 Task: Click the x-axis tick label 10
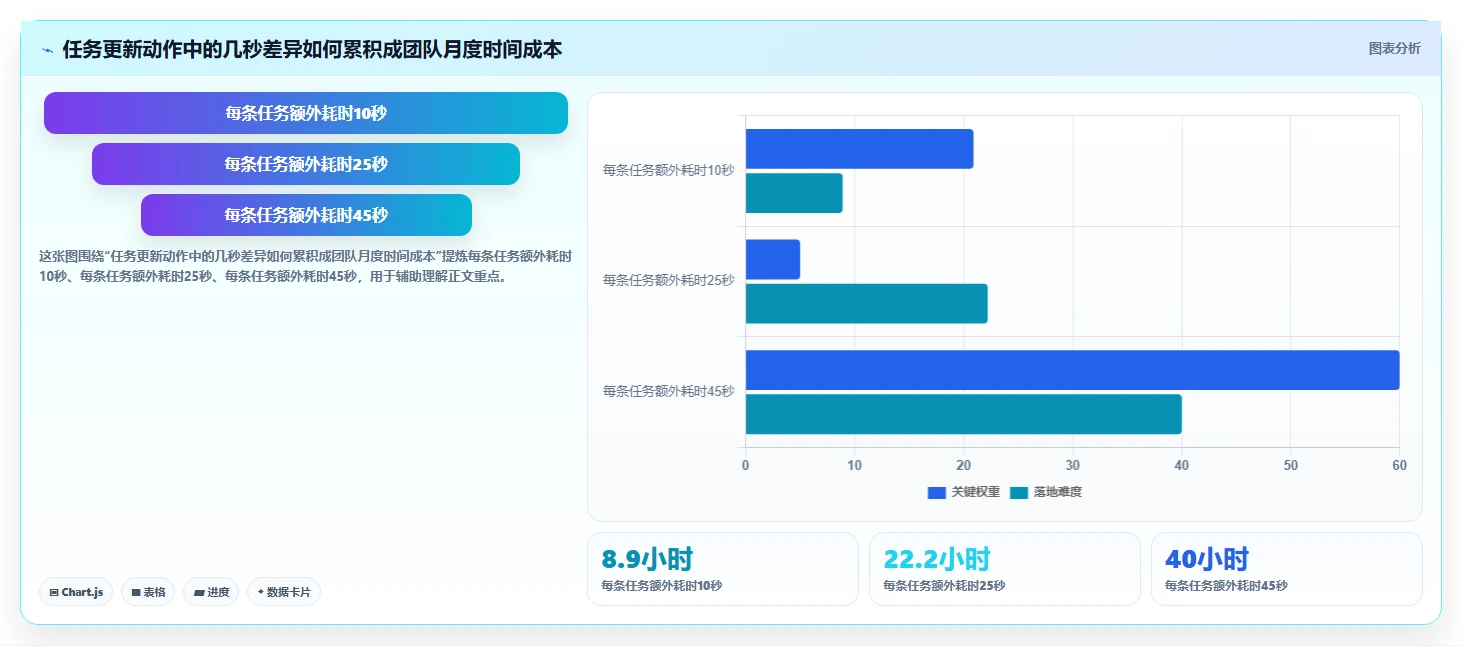[x=854, y=465]
